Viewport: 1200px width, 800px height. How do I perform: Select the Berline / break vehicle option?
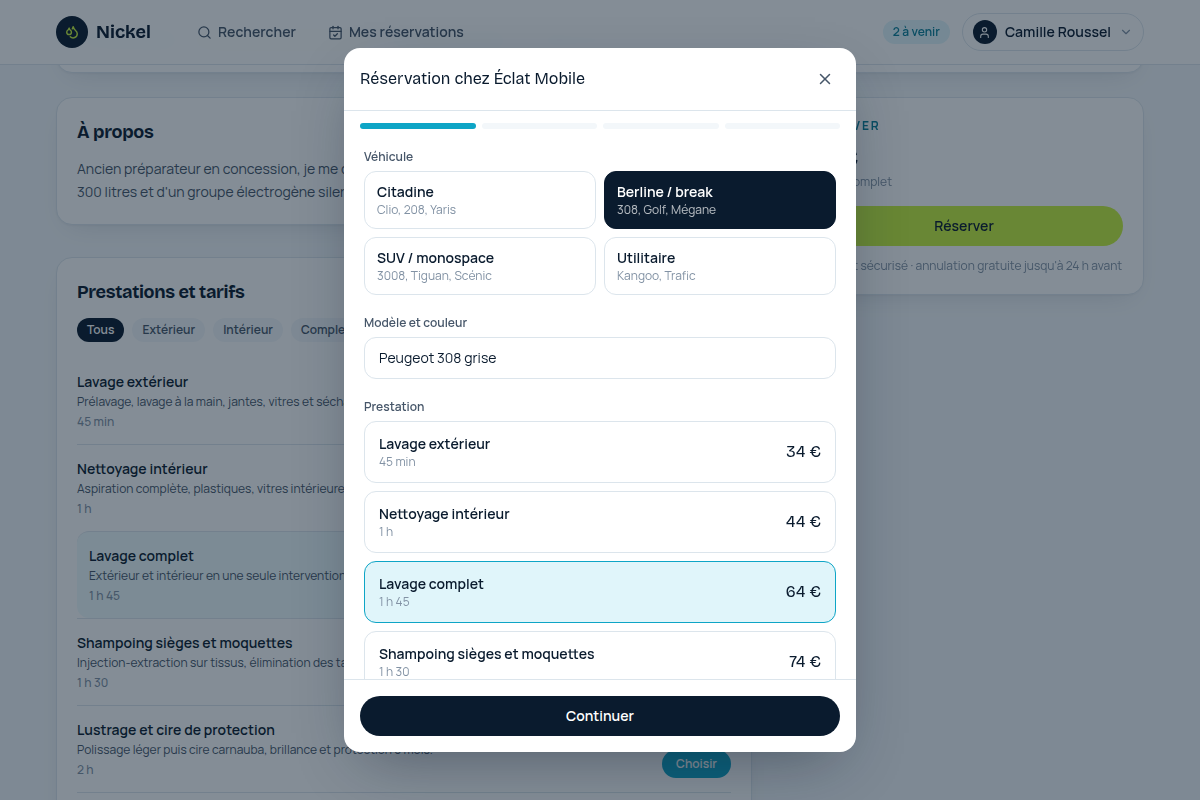(720, 200)
